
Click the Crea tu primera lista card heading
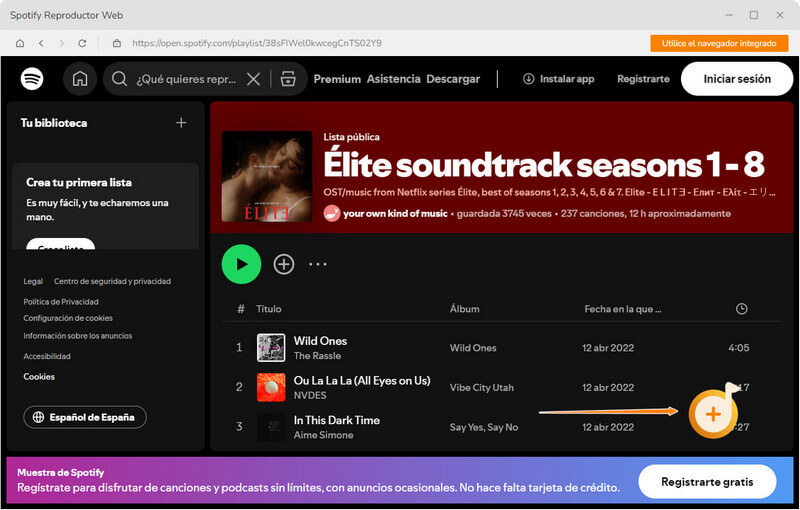click(x=79, y=183)
